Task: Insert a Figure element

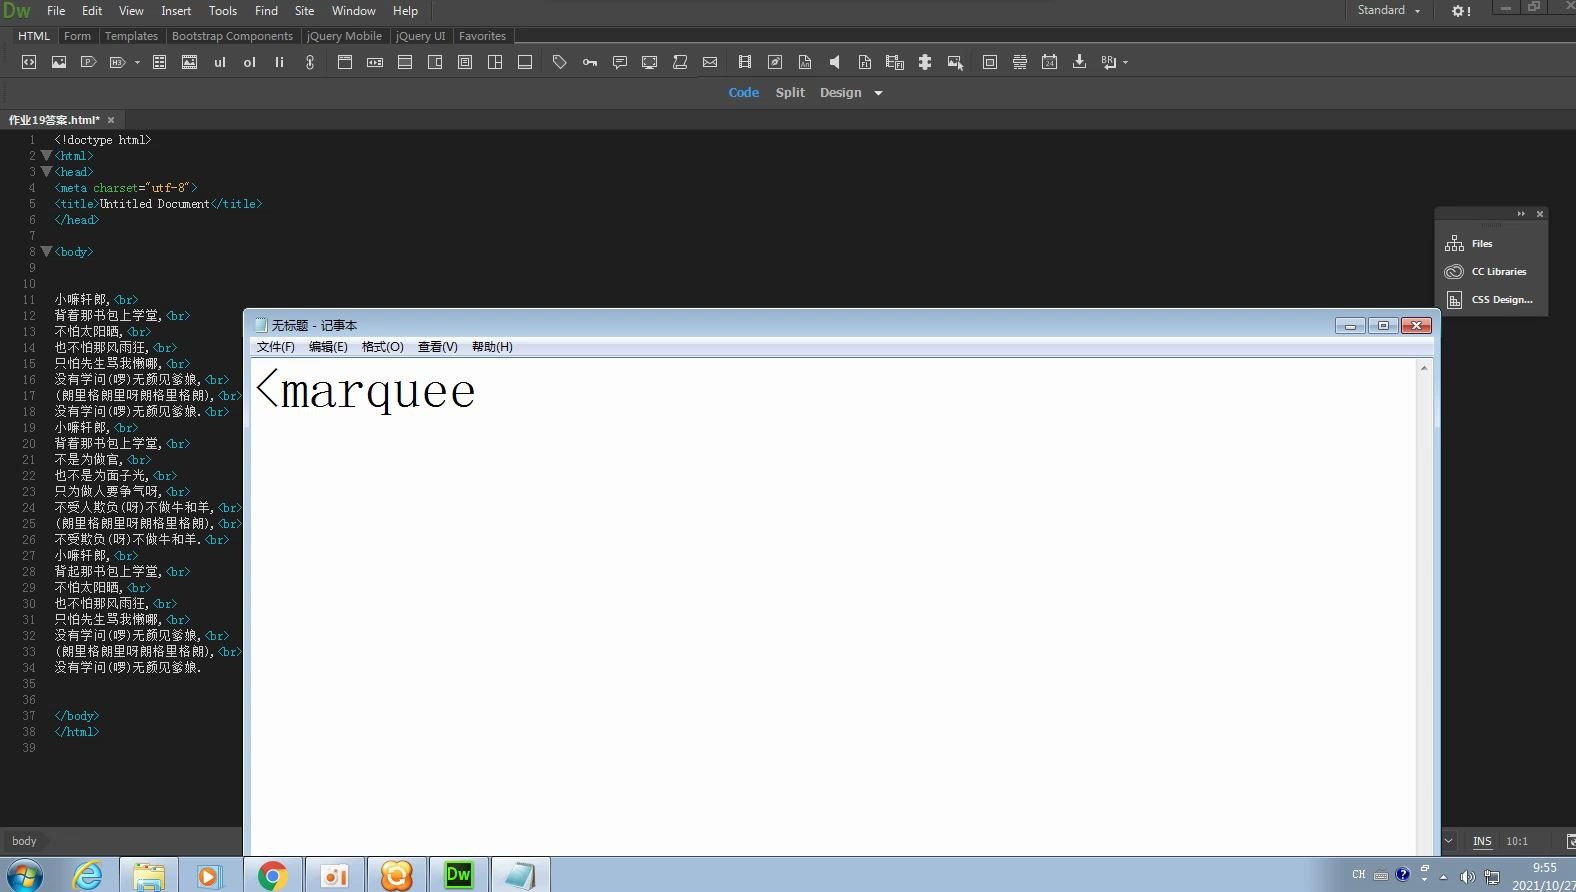Action: click(189, 62)
